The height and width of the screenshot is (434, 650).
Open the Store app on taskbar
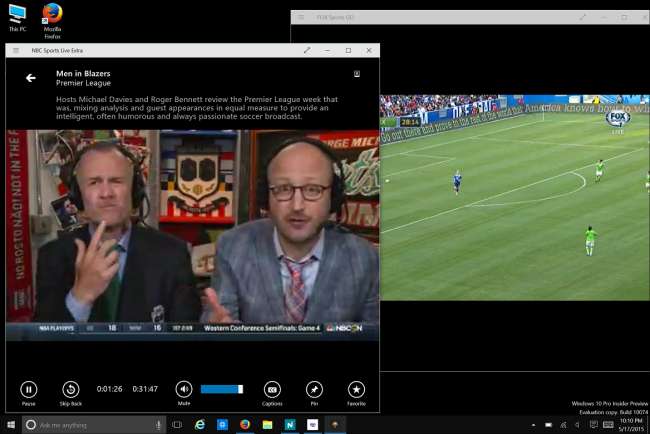[x=223, y=425]
